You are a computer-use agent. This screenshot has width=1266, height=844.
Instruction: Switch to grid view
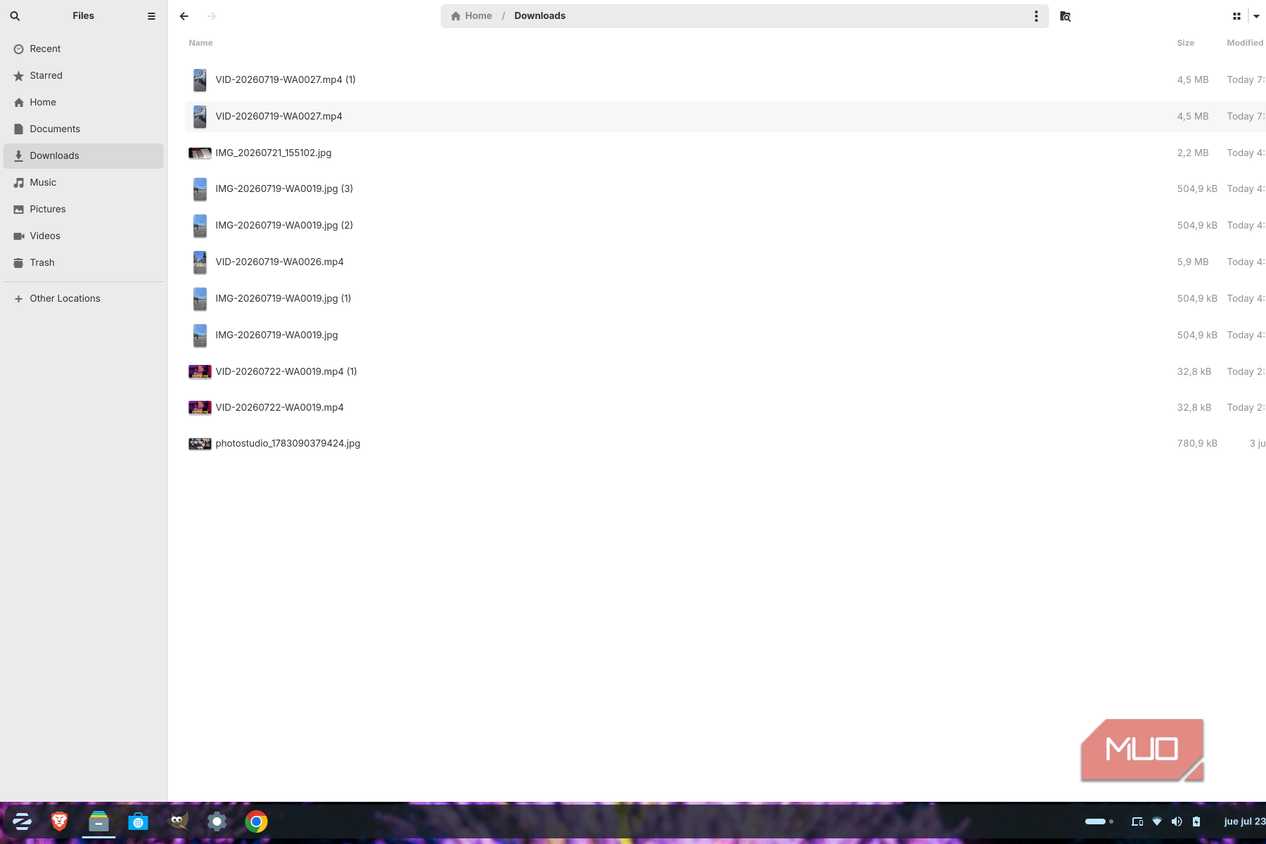(1237, 16)
